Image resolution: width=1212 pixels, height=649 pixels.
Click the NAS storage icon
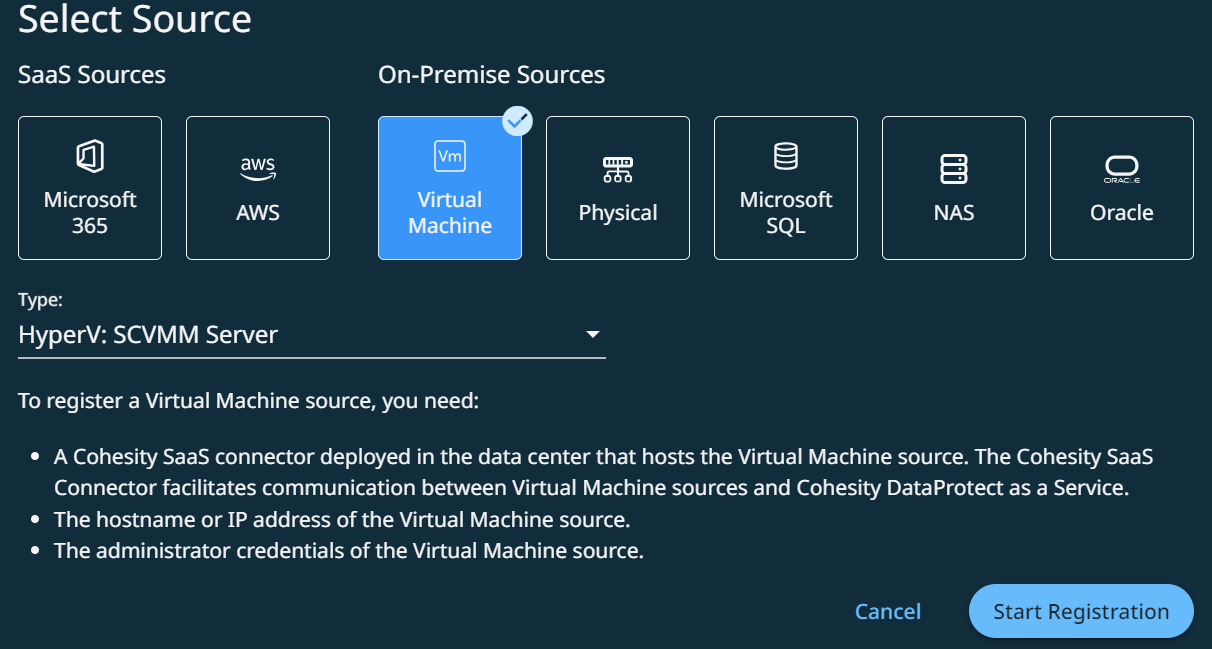[x=954, y=169]
